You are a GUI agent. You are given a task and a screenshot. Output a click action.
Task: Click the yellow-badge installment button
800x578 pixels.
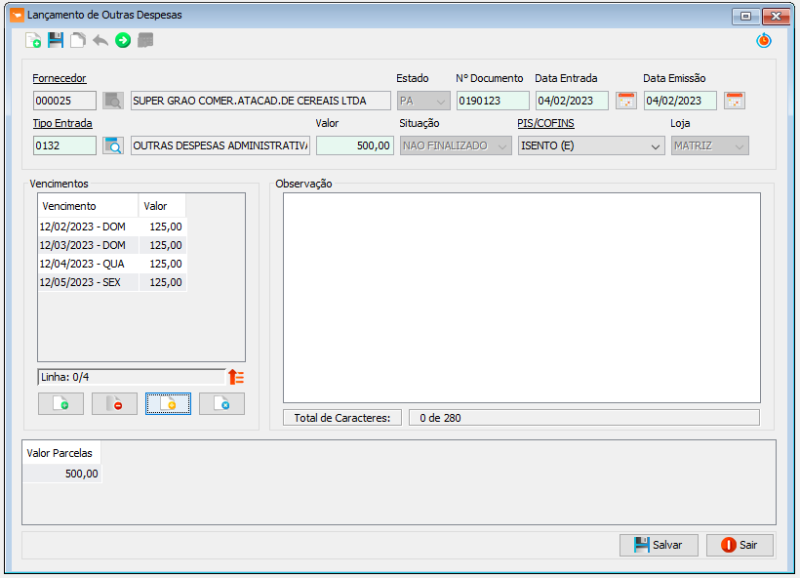click(168, 404)
